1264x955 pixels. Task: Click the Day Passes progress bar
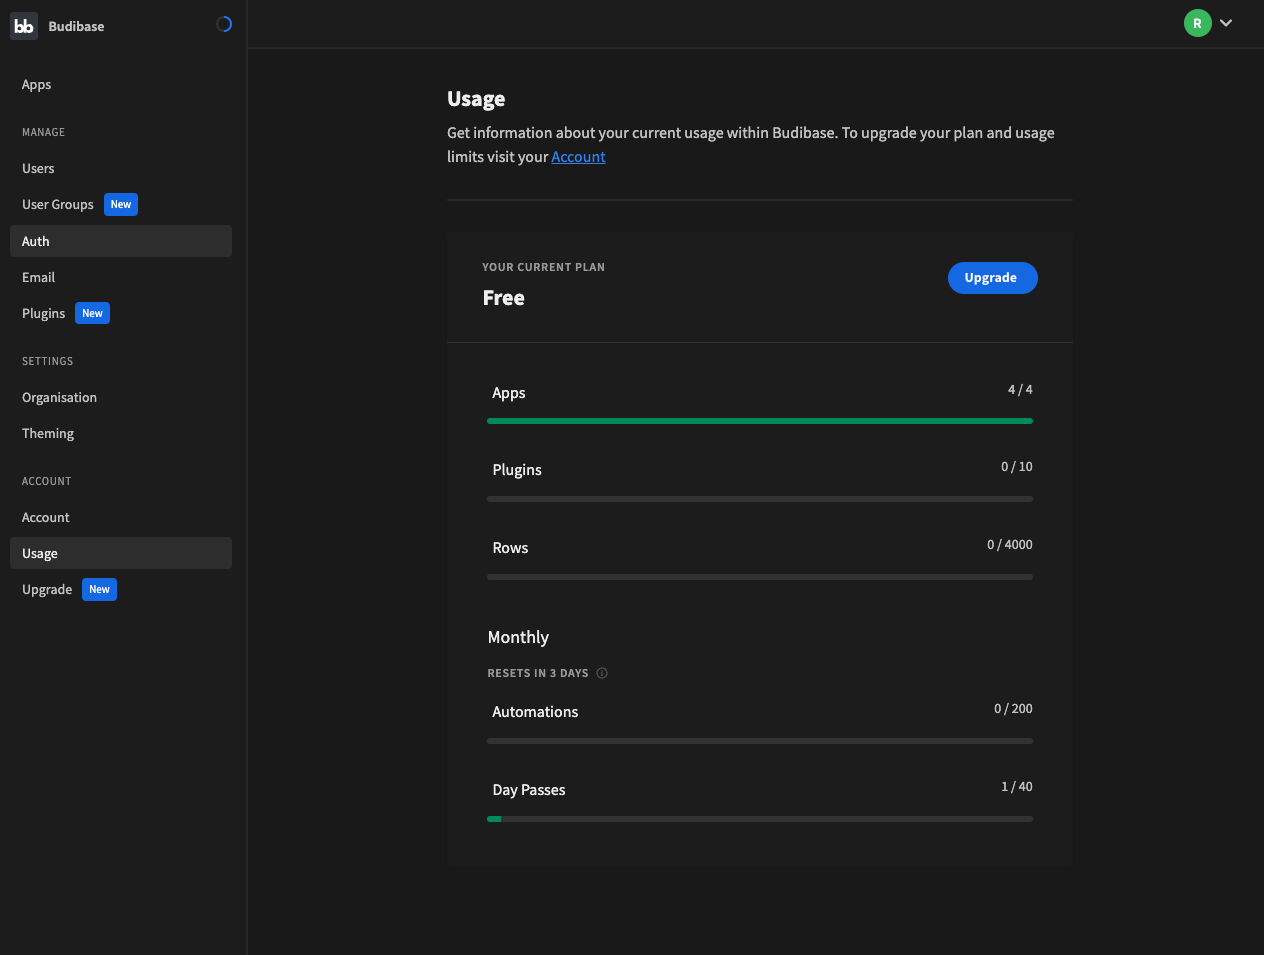tap(760, 819)
